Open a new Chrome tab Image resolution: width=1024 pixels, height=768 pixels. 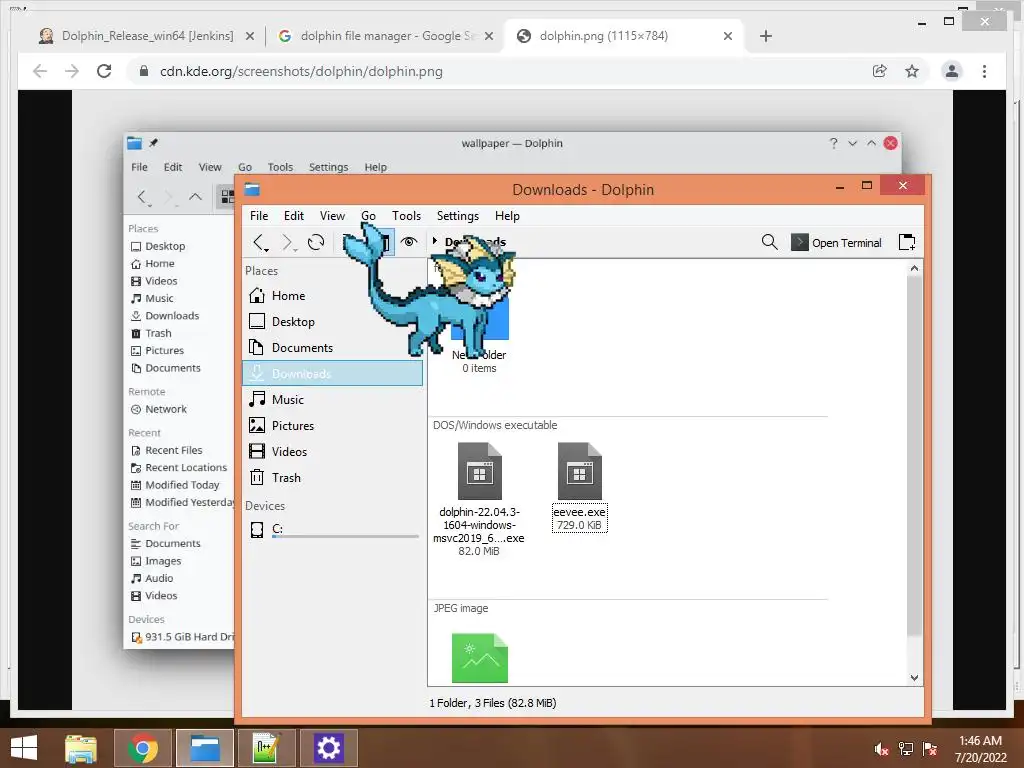(x=766, y=36)
